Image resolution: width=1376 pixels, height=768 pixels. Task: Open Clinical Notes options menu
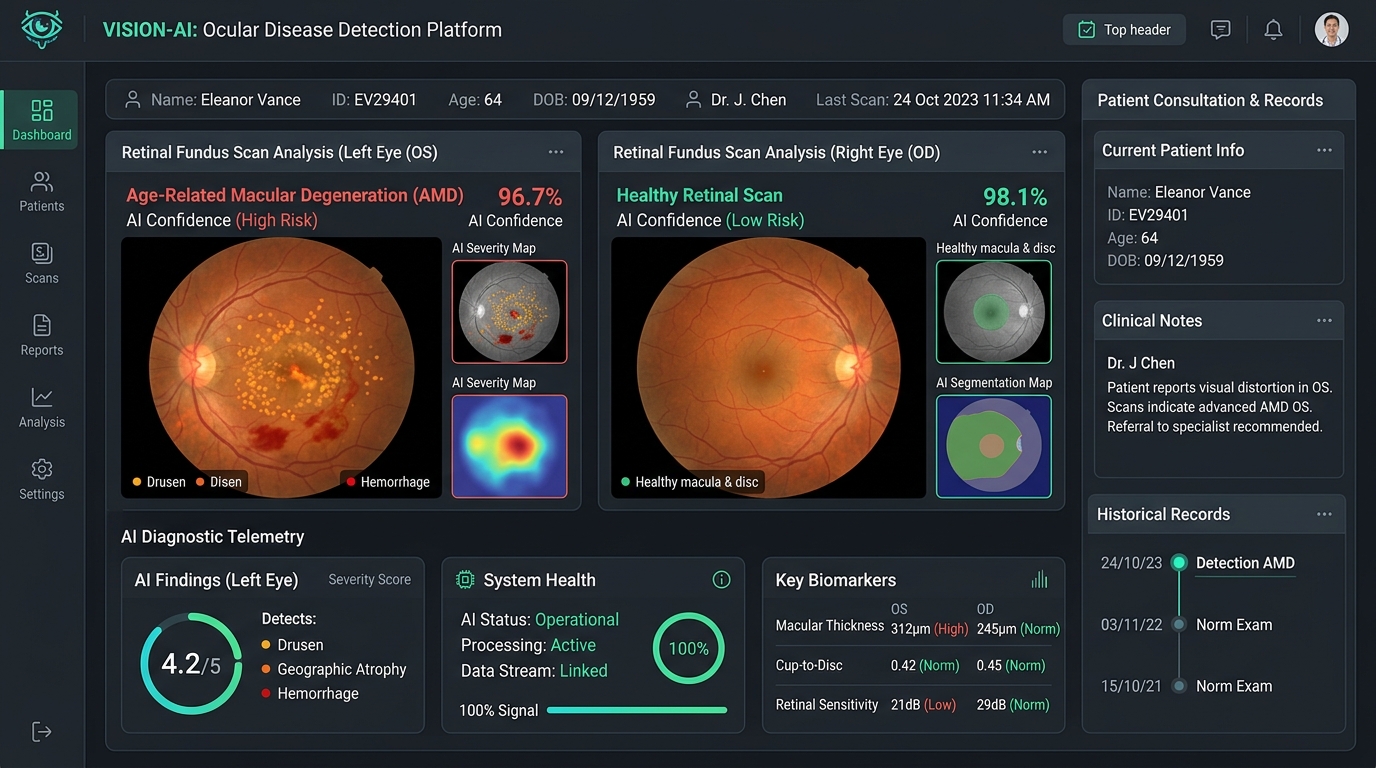tap(1324, 321)
